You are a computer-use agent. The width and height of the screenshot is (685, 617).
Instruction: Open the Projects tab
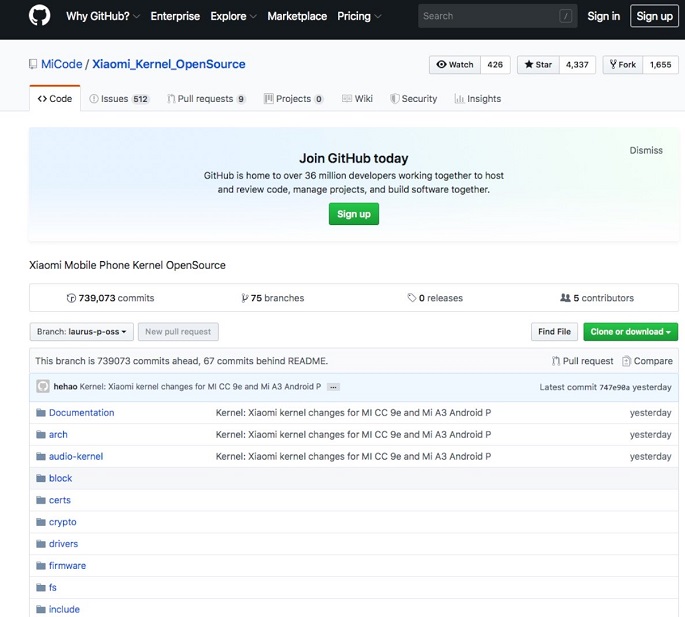click(x=294, y=99)
